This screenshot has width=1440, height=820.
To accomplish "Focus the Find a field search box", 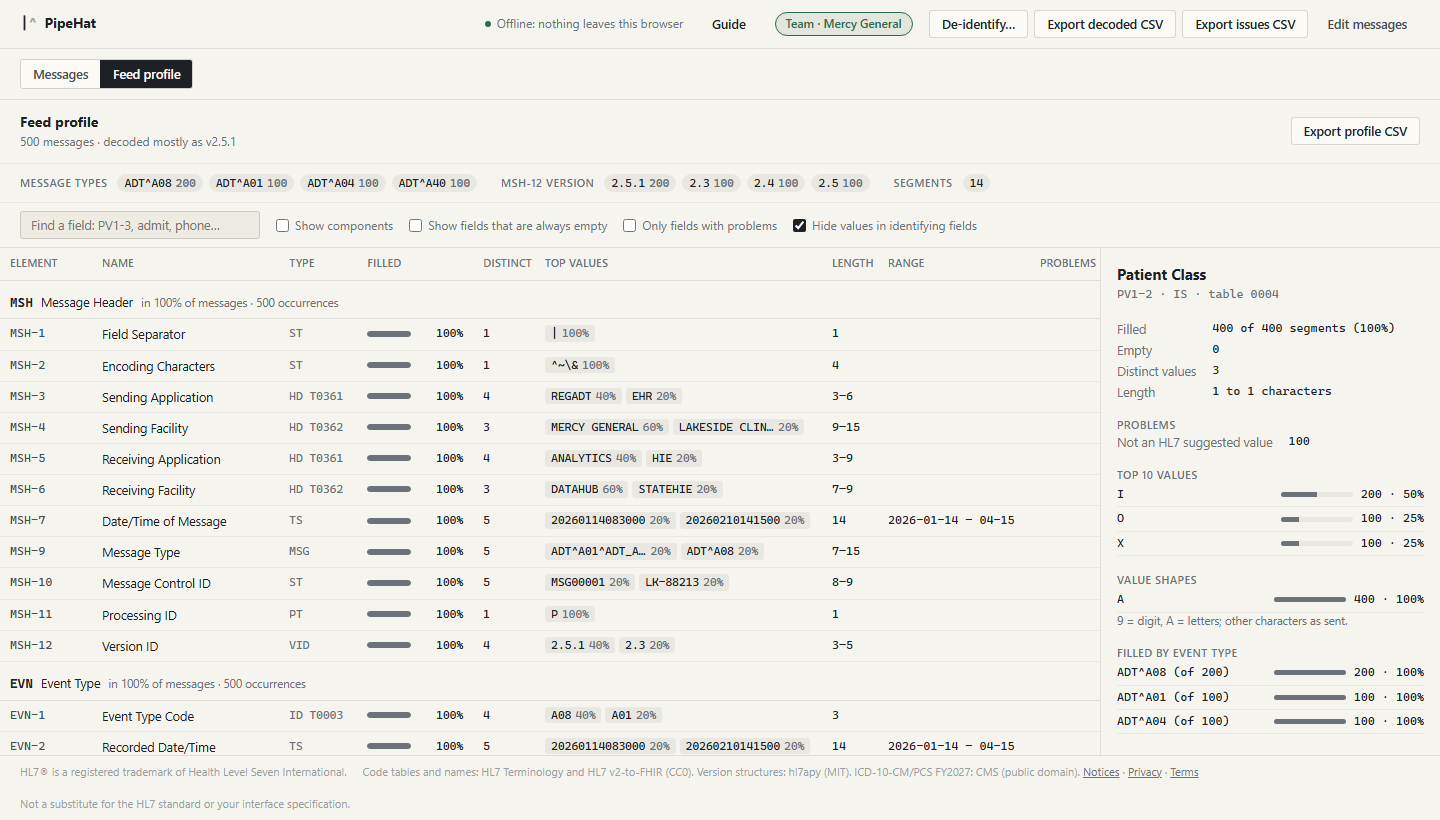I will 140,225.
